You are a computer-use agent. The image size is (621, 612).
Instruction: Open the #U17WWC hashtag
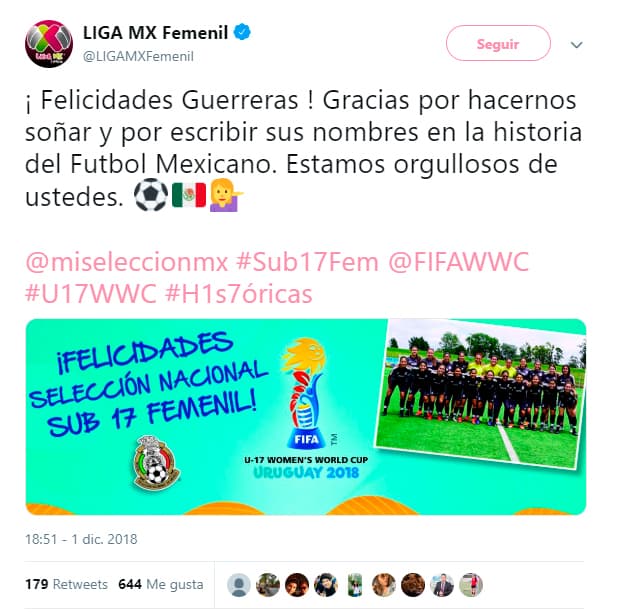pyautogui.click(x=91, y=294)
